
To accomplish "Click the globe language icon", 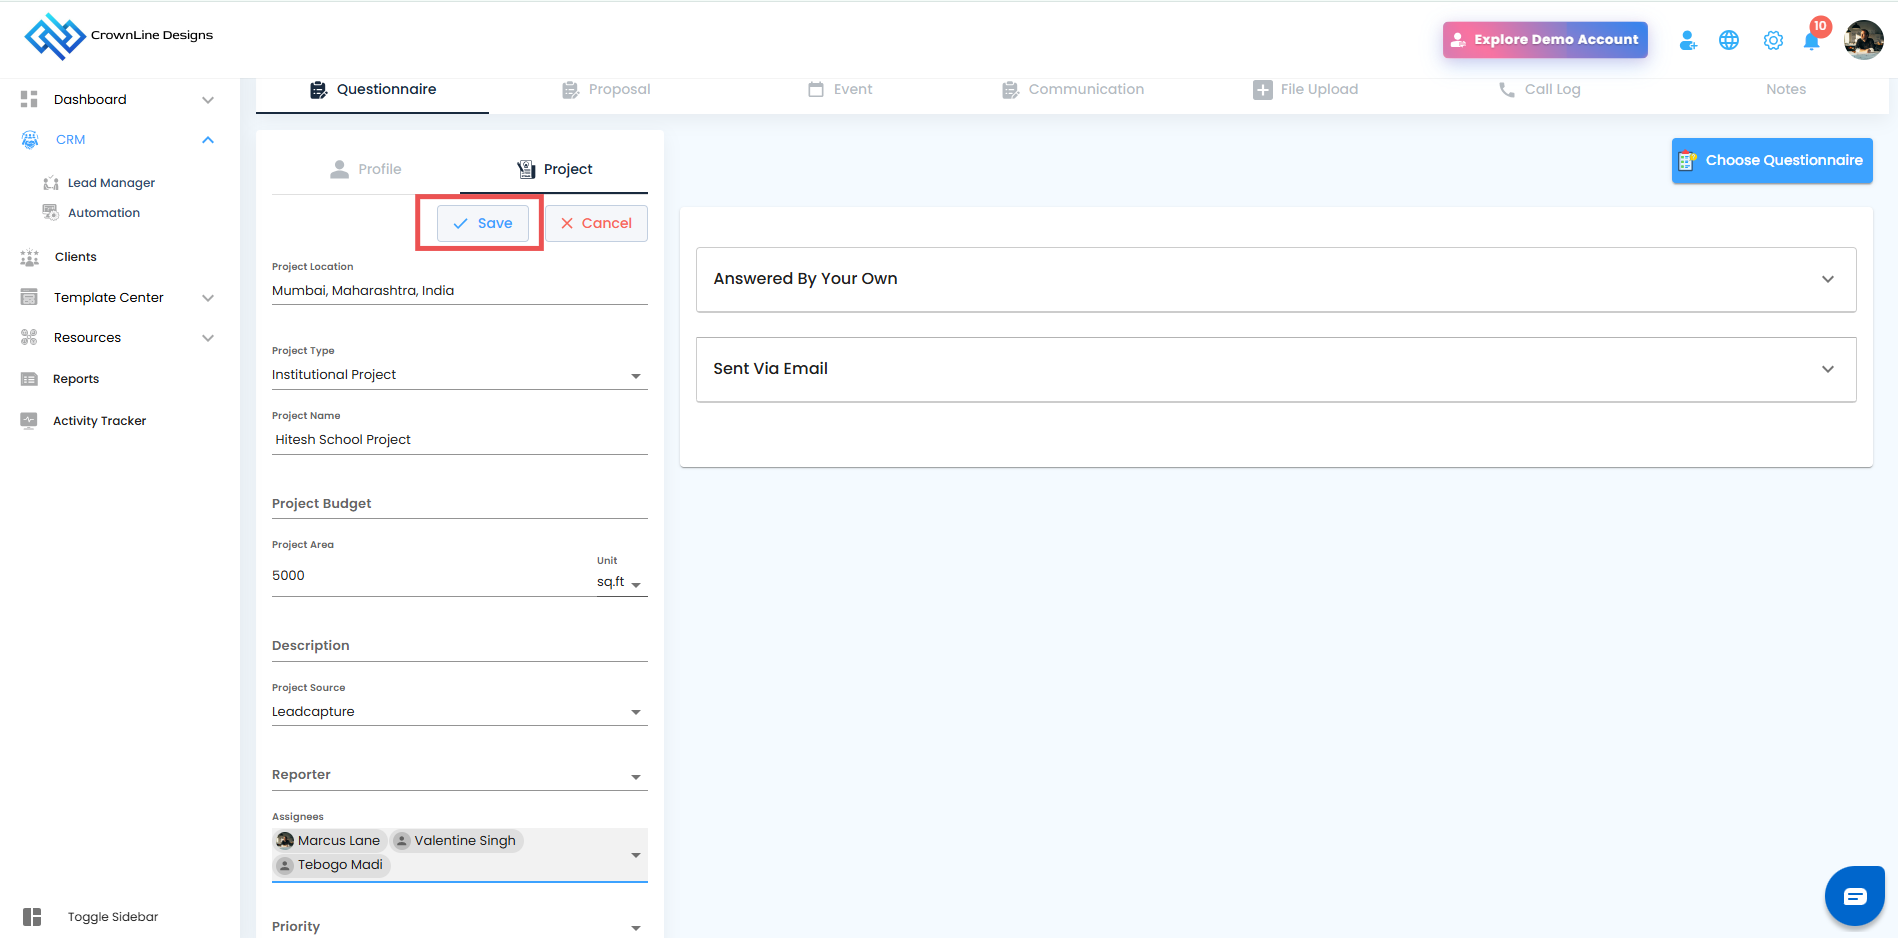I will point(1729,40).
